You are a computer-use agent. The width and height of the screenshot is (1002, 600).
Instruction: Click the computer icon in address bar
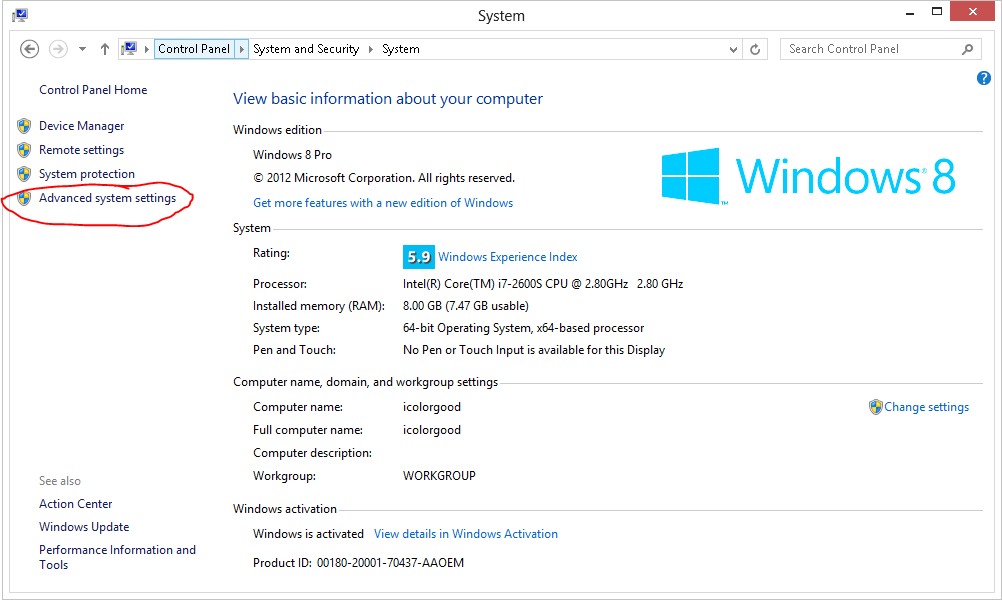point(130,49)
